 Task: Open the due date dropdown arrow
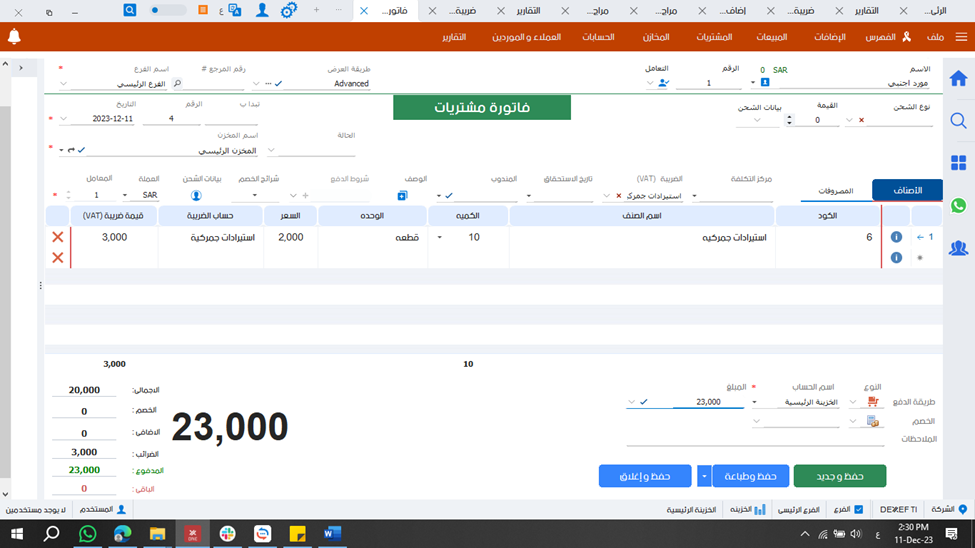click(x=529, y=196)
